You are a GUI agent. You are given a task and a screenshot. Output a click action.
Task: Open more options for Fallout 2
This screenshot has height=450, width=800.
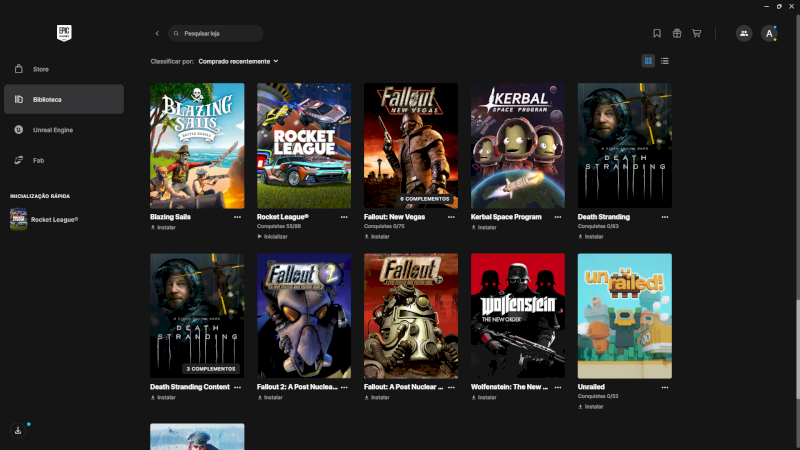pyautogui.click(x=344, y=387)
